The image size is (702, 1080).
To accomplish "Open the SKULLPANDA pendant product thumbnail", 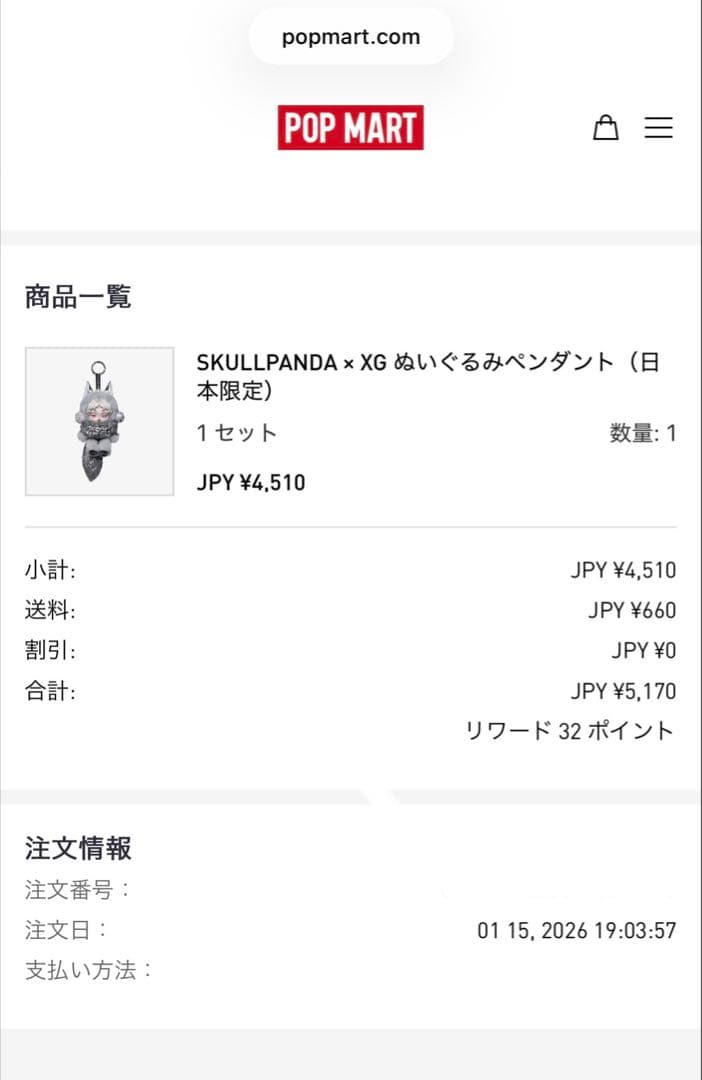I will [x=97, y=420].
